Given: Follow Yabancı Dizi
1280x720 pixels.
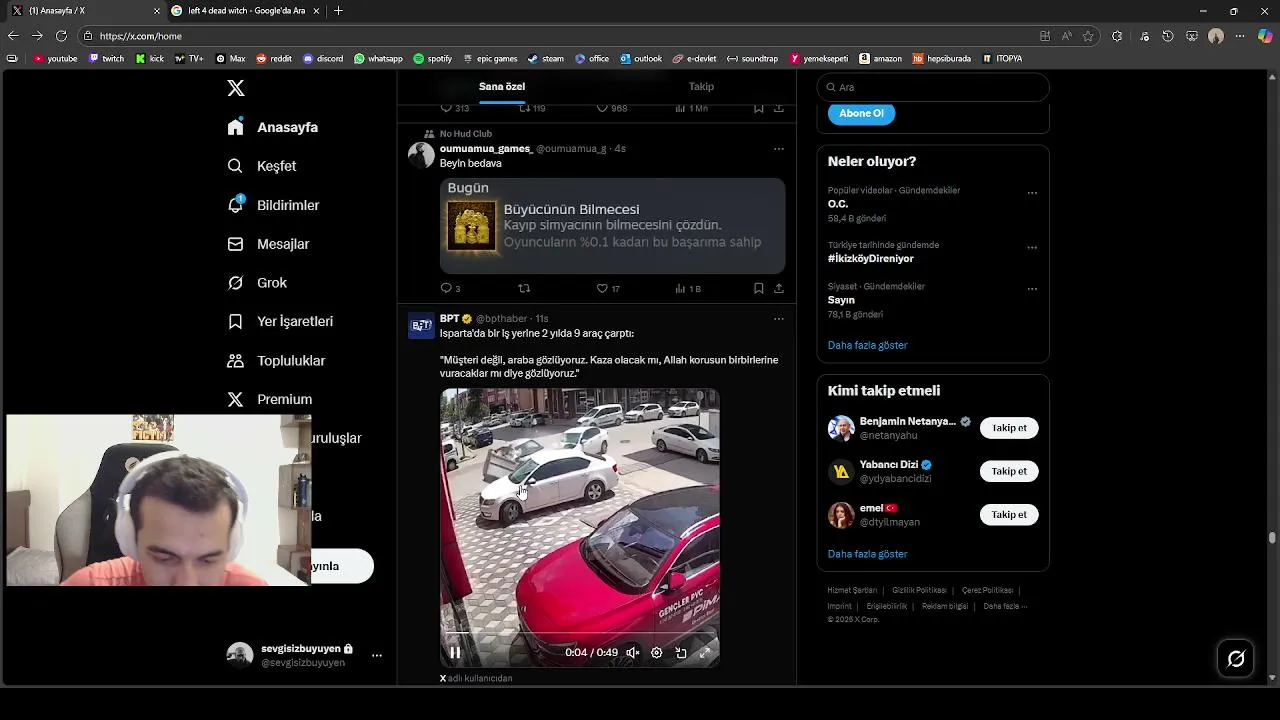Looking at the screenshot, I should [1009, 471].
